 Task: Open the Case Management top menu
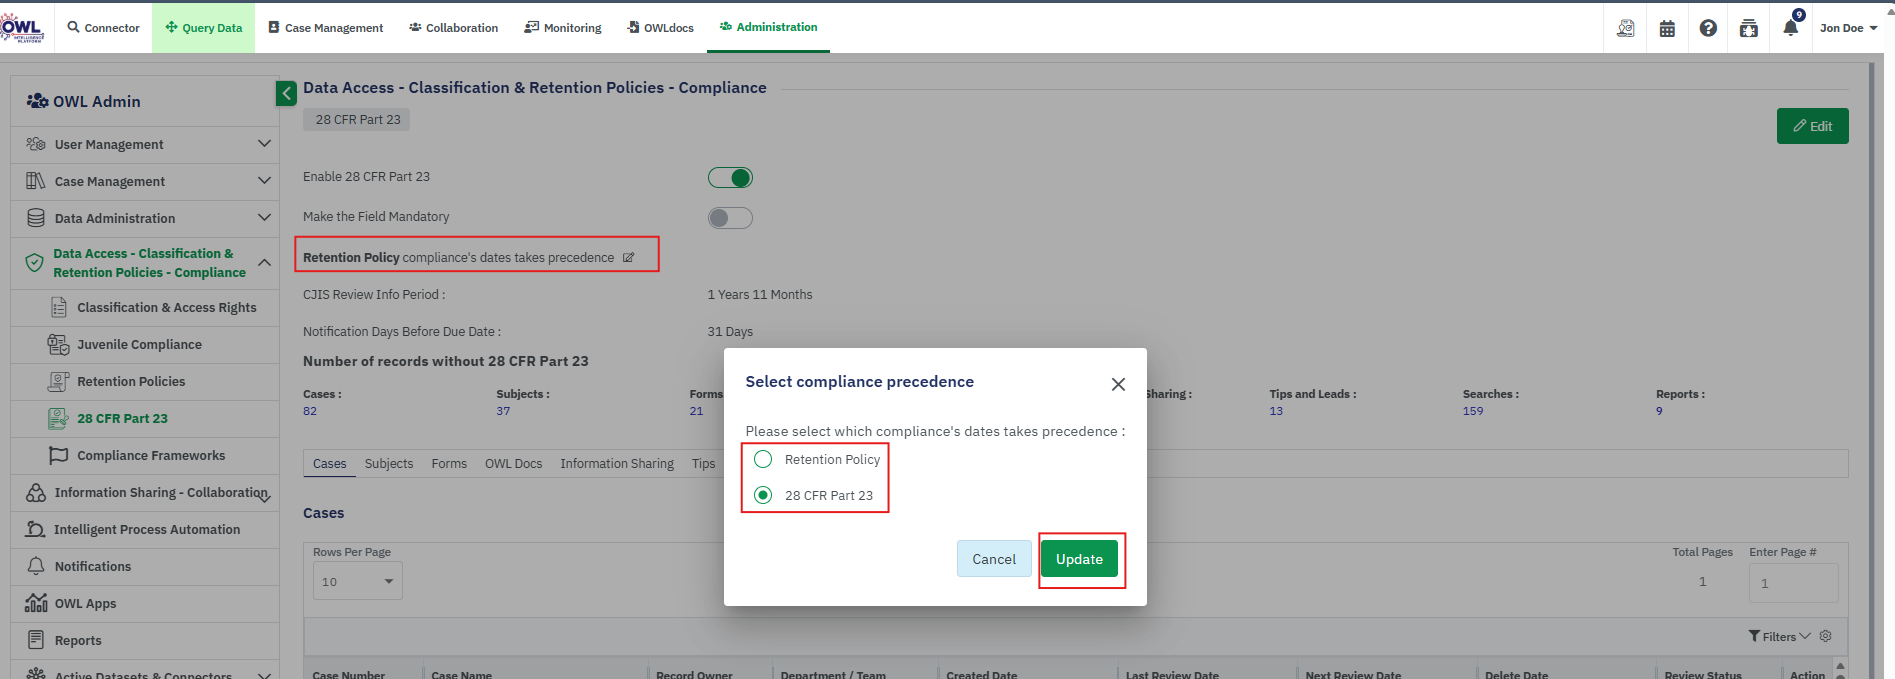click(325, 28)
